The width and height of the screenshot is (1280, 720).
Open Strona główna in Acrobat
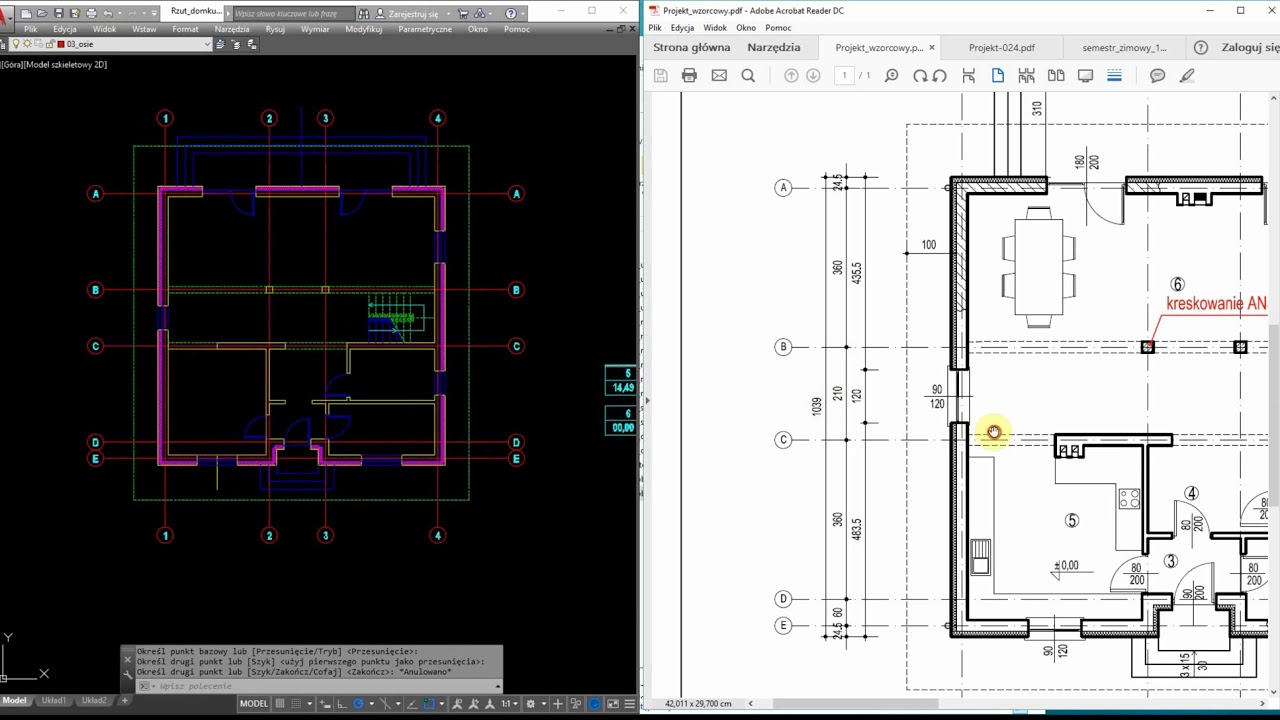691,47
